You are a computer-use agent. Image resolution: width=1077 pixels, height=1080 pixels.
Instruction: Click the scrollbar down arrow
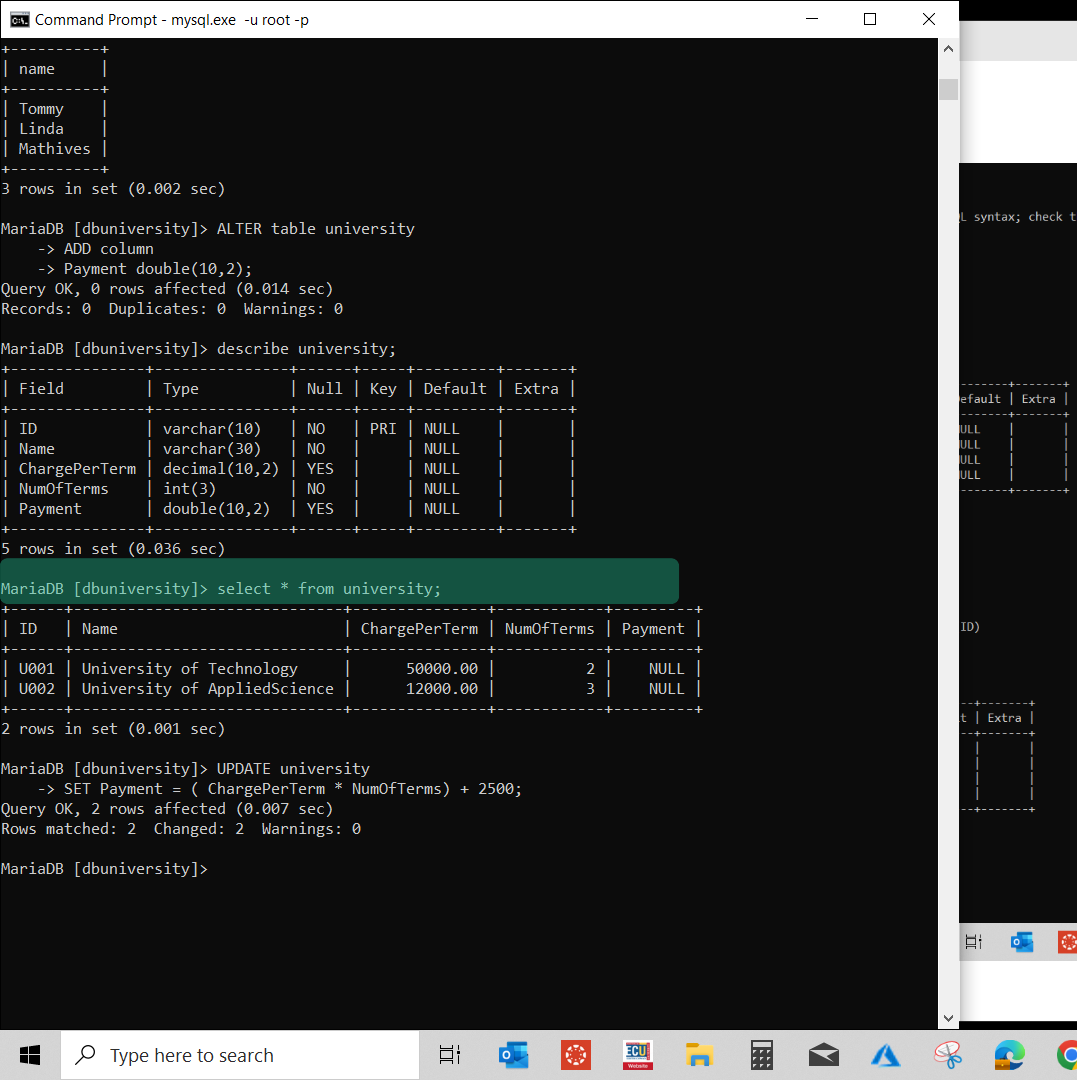[x=947, y=1017]
